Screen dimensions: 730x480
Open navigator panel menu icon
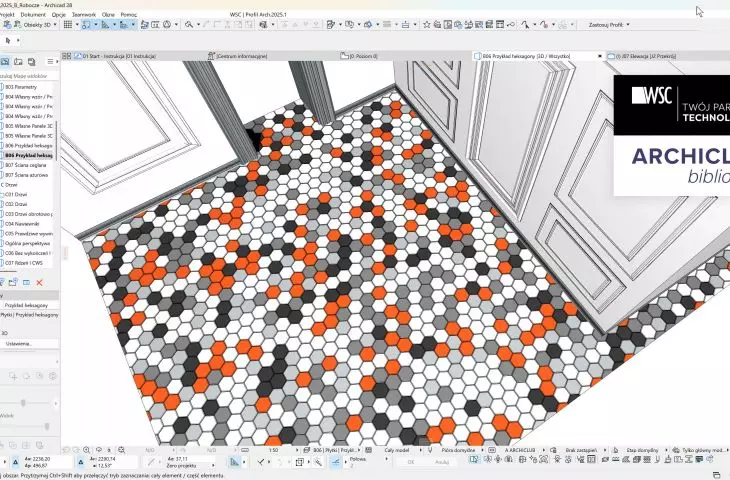[50, 61]
